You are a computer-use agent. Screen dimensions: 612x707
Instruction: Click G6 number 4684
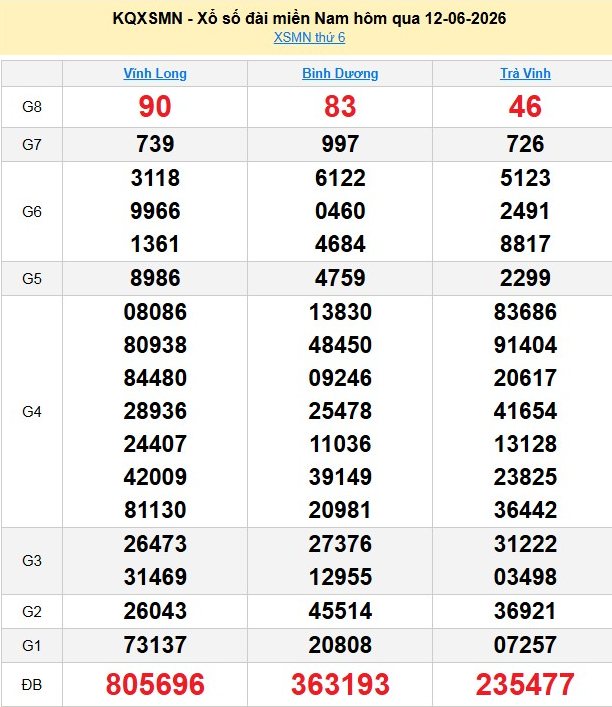tap(340, 244)
